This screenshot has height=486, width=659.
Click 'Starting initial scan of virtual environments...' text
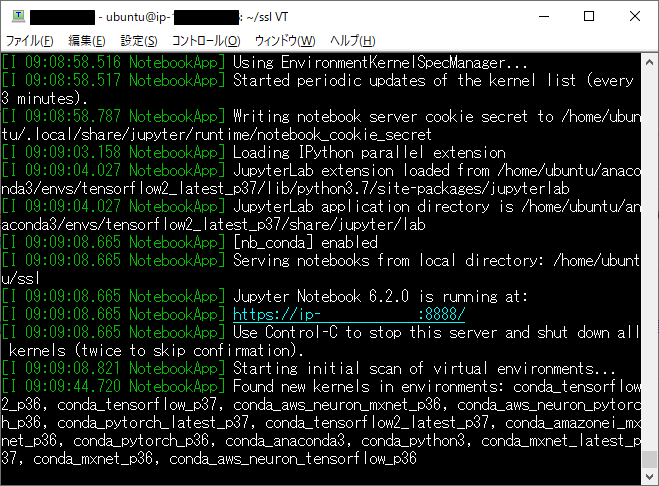coord(424,368)
